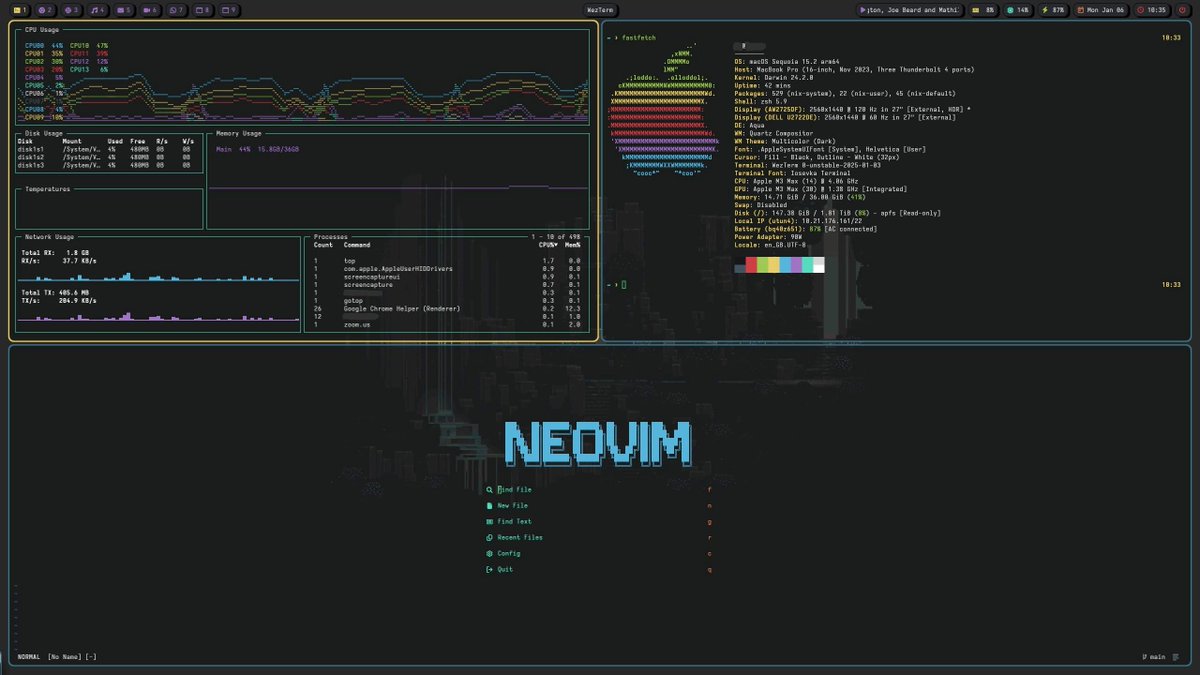The image size is (1200, 675).
Task: Click the magnifier icon beside Find File
Action: (x=489, y=490)
